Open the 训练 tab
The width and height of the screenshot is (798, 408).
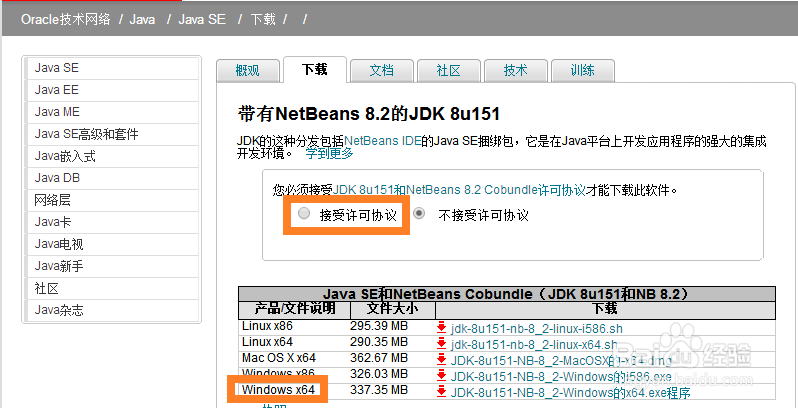point(583,71)
